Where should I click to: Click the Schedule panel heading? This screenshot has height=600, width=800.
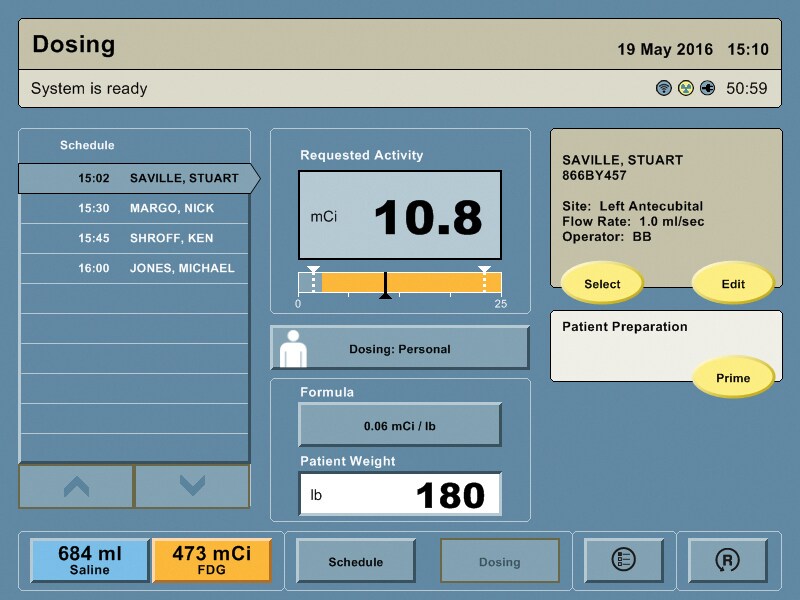point(87,145)
